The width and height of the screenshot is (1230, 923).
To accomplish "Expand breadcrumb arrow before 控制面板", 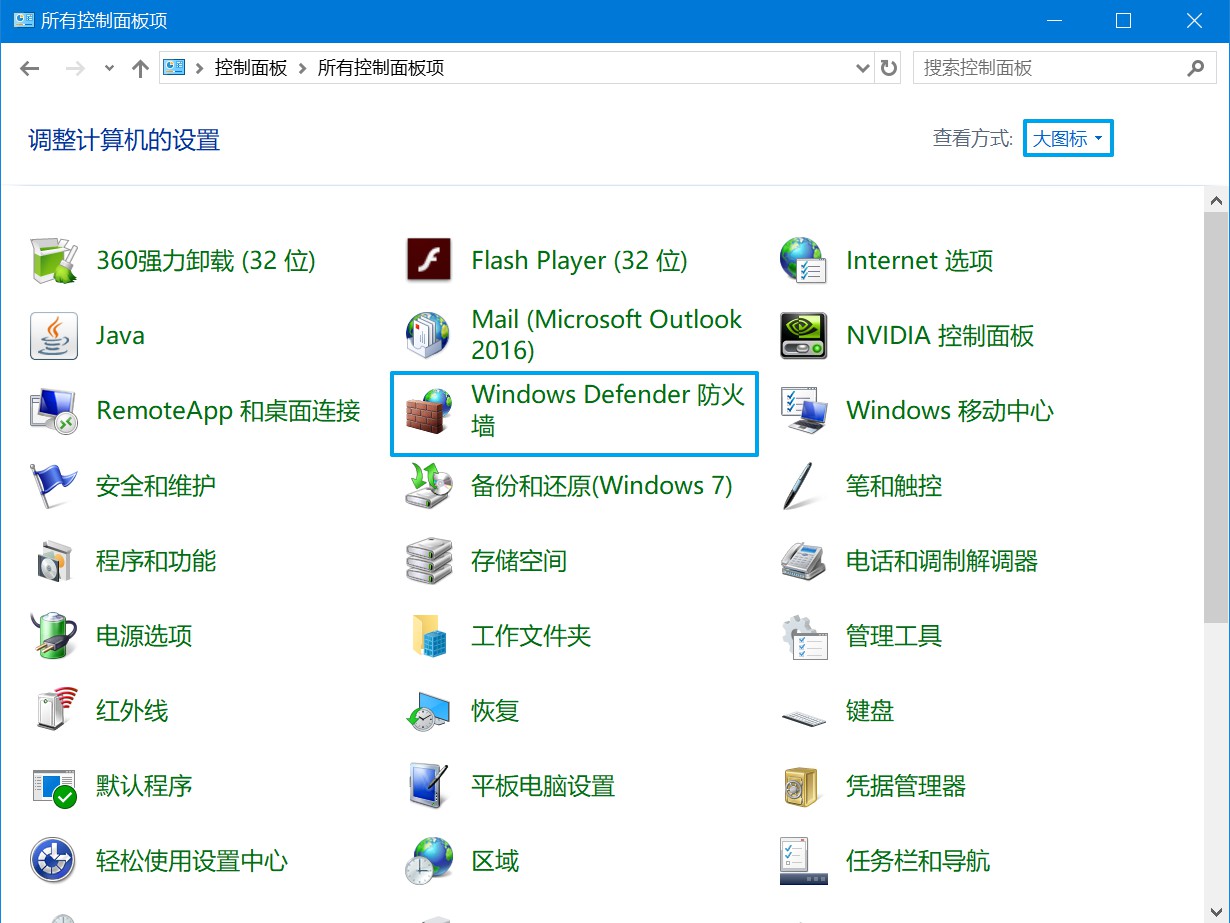I will click(200, 68).
